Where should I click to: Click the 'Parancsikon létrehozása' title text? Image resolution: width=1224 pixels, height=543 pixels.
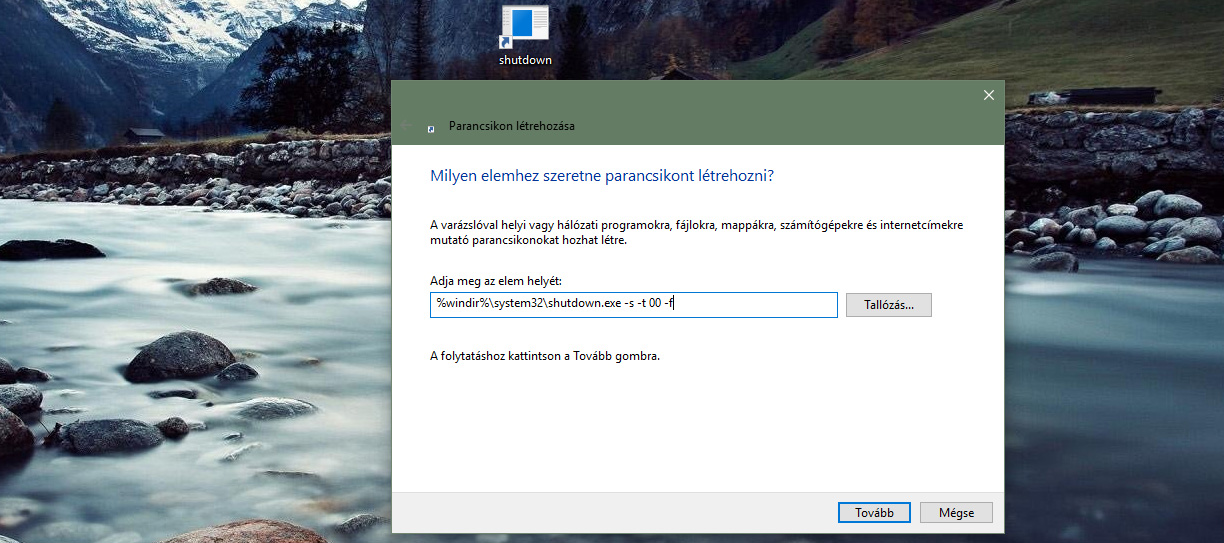pyautogui.click(x=511, y=127)
